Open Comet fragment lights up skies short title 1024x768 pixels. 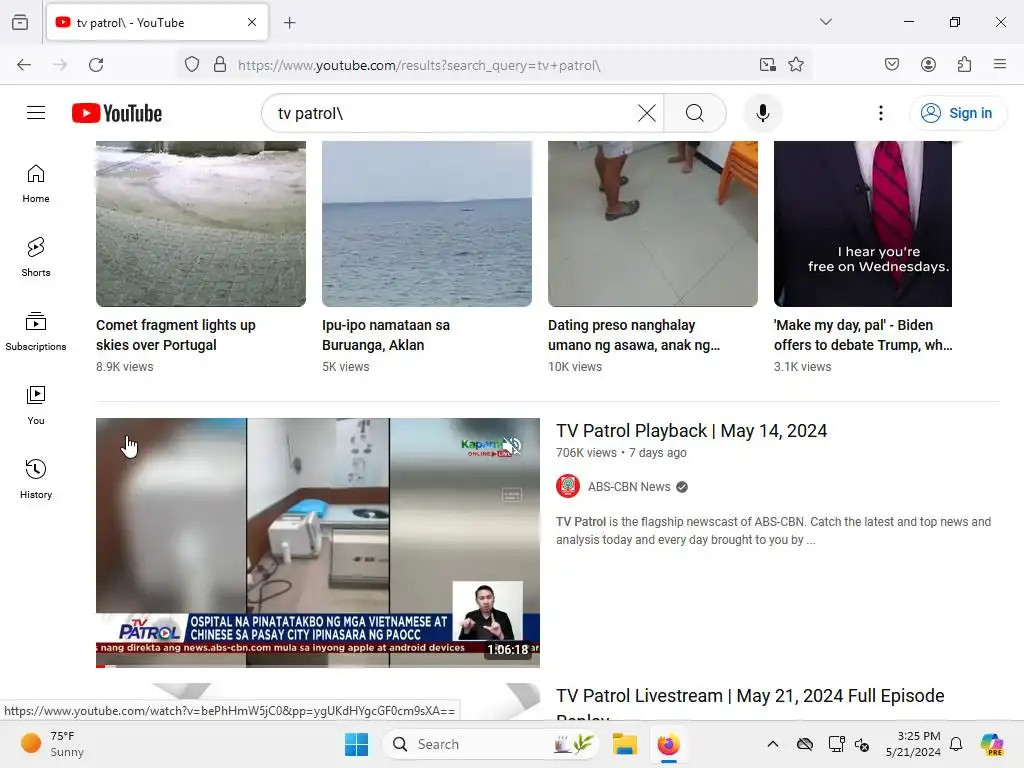[x=176, y=335]
